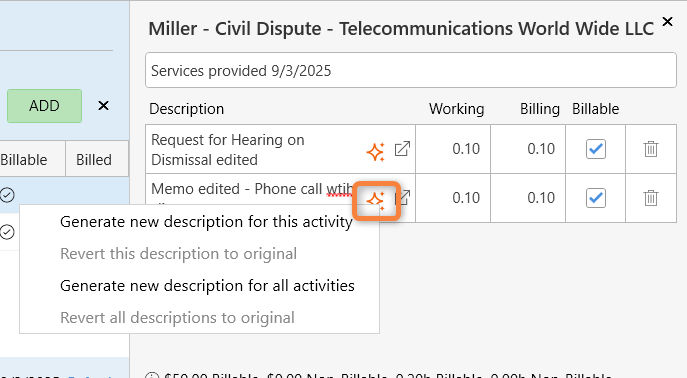The image size is (687, 378).
Task: Click the info icon beside billable totals
Action: pyautogui.click(x=152, y=376)
